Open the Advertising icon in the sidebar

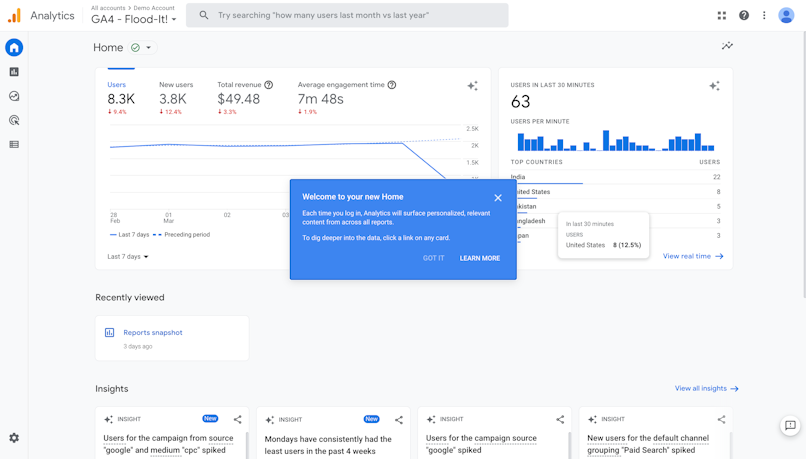(x=14, y=120)
